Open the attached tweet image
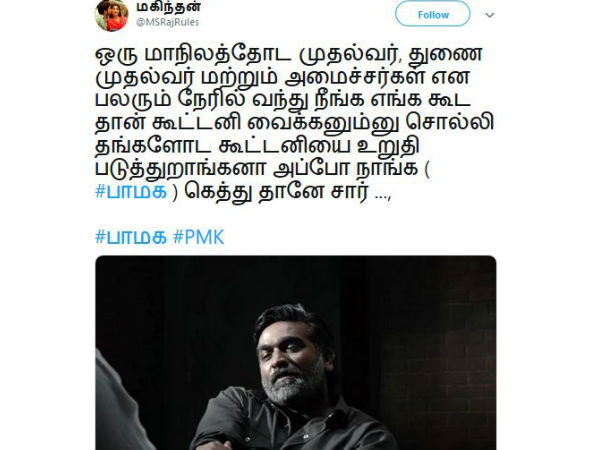This screenshot has width=600, height=450. click(x=296, y=353)
